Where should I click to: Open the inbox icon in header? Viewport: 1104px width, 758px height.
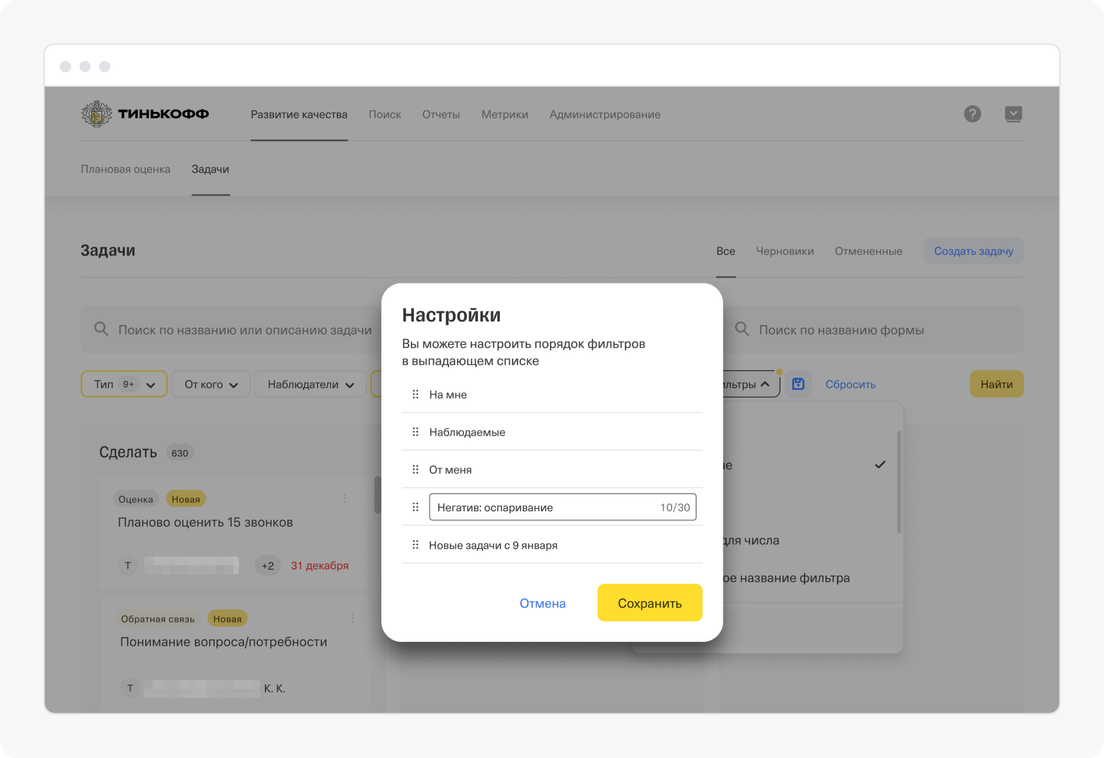tap(1013, 114)
